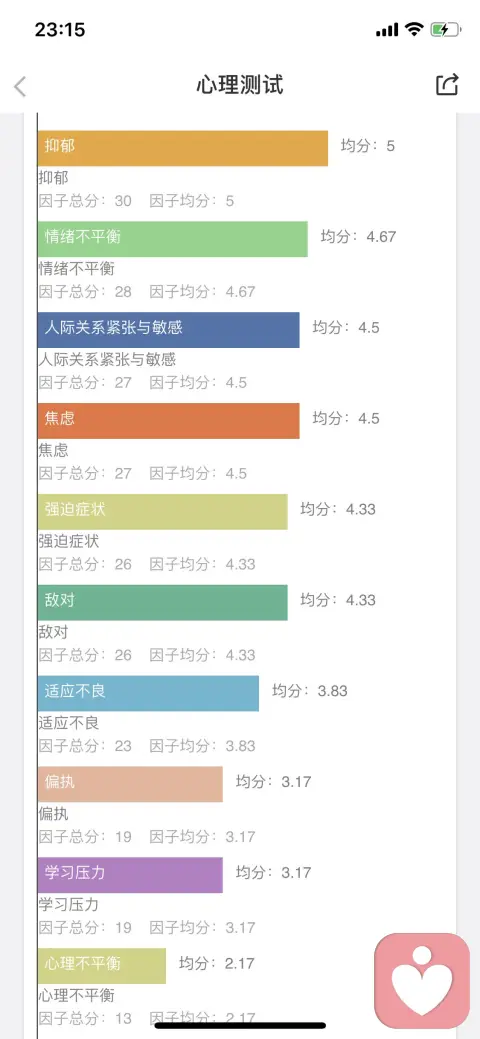Tap the cellular signal icon
Image resolution: width=480 pixels, height=1039 pixels.
387,30
